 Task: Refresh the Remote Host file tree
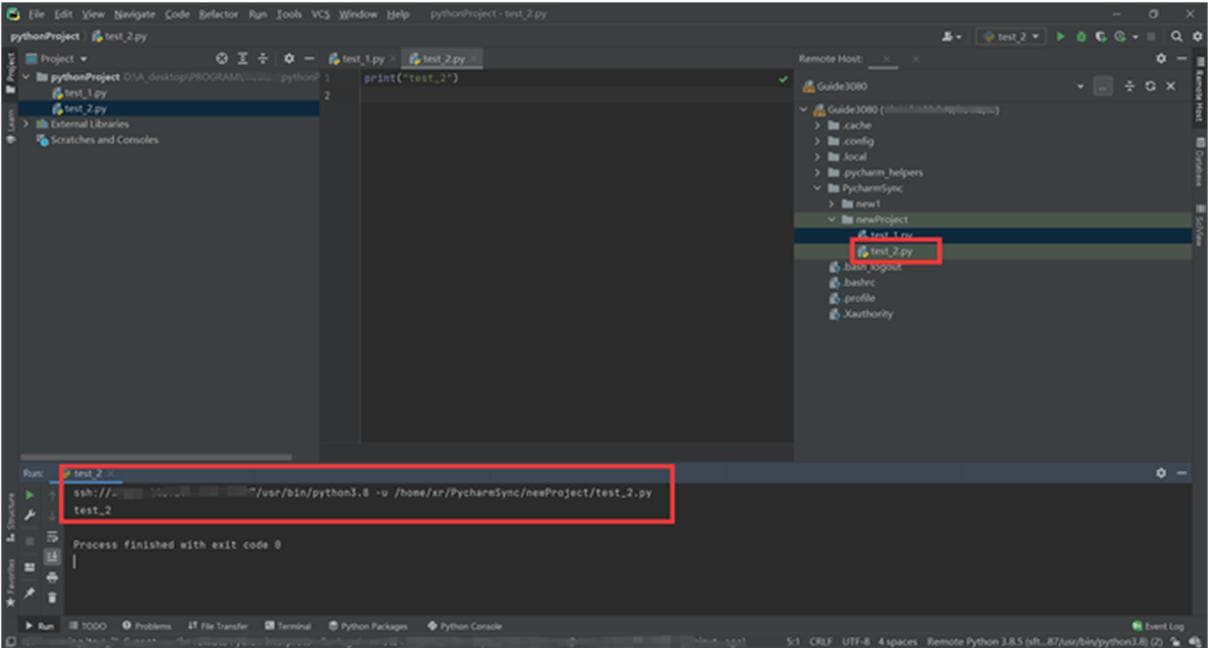[1152, 86]
